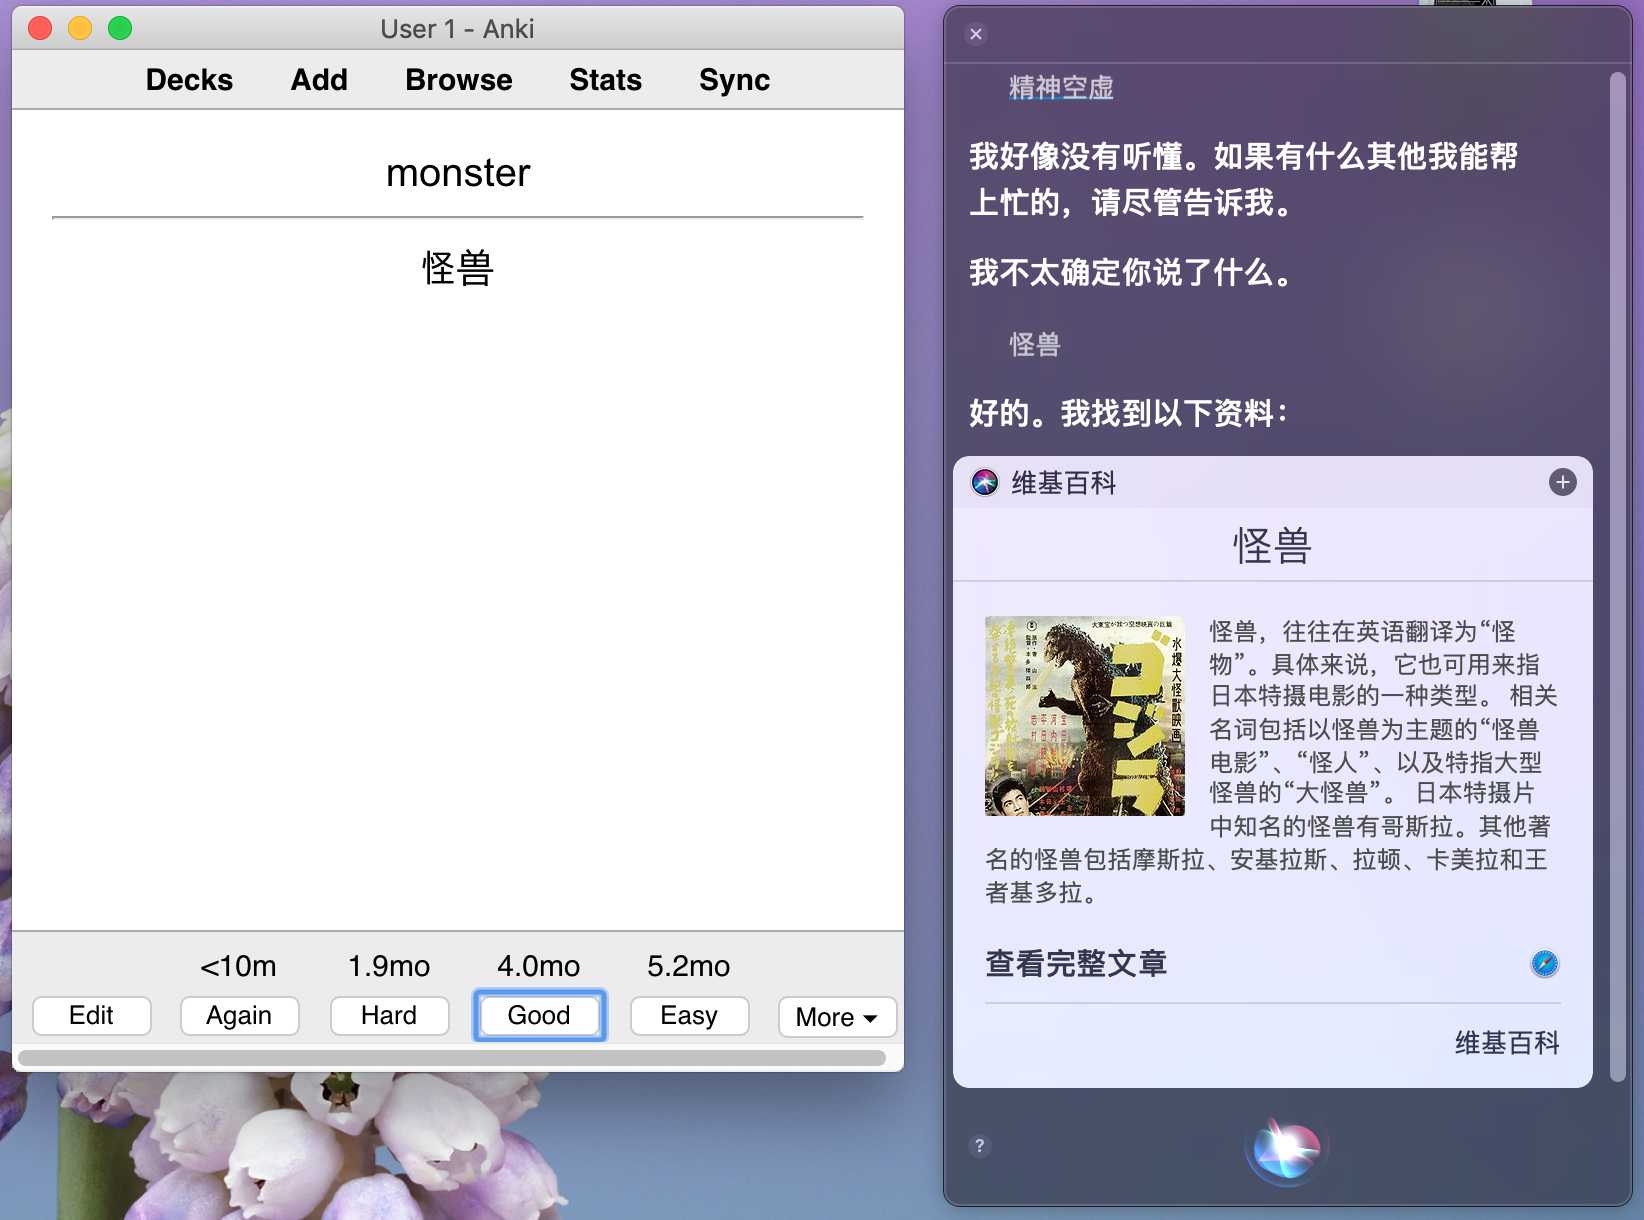The width and height of the screenshot is (1644, 1220).
Task: Click the 怪兽 spoken query text
Action: pyautogui.click(x=1035, y=345)
